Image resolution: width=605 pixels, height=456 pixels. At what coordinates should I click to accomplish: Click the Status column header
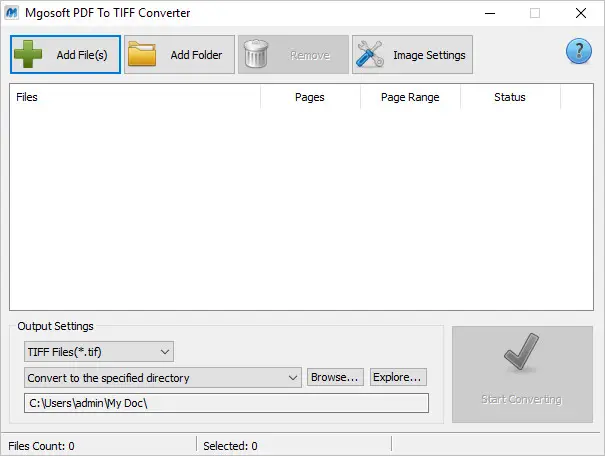[510, 97]
